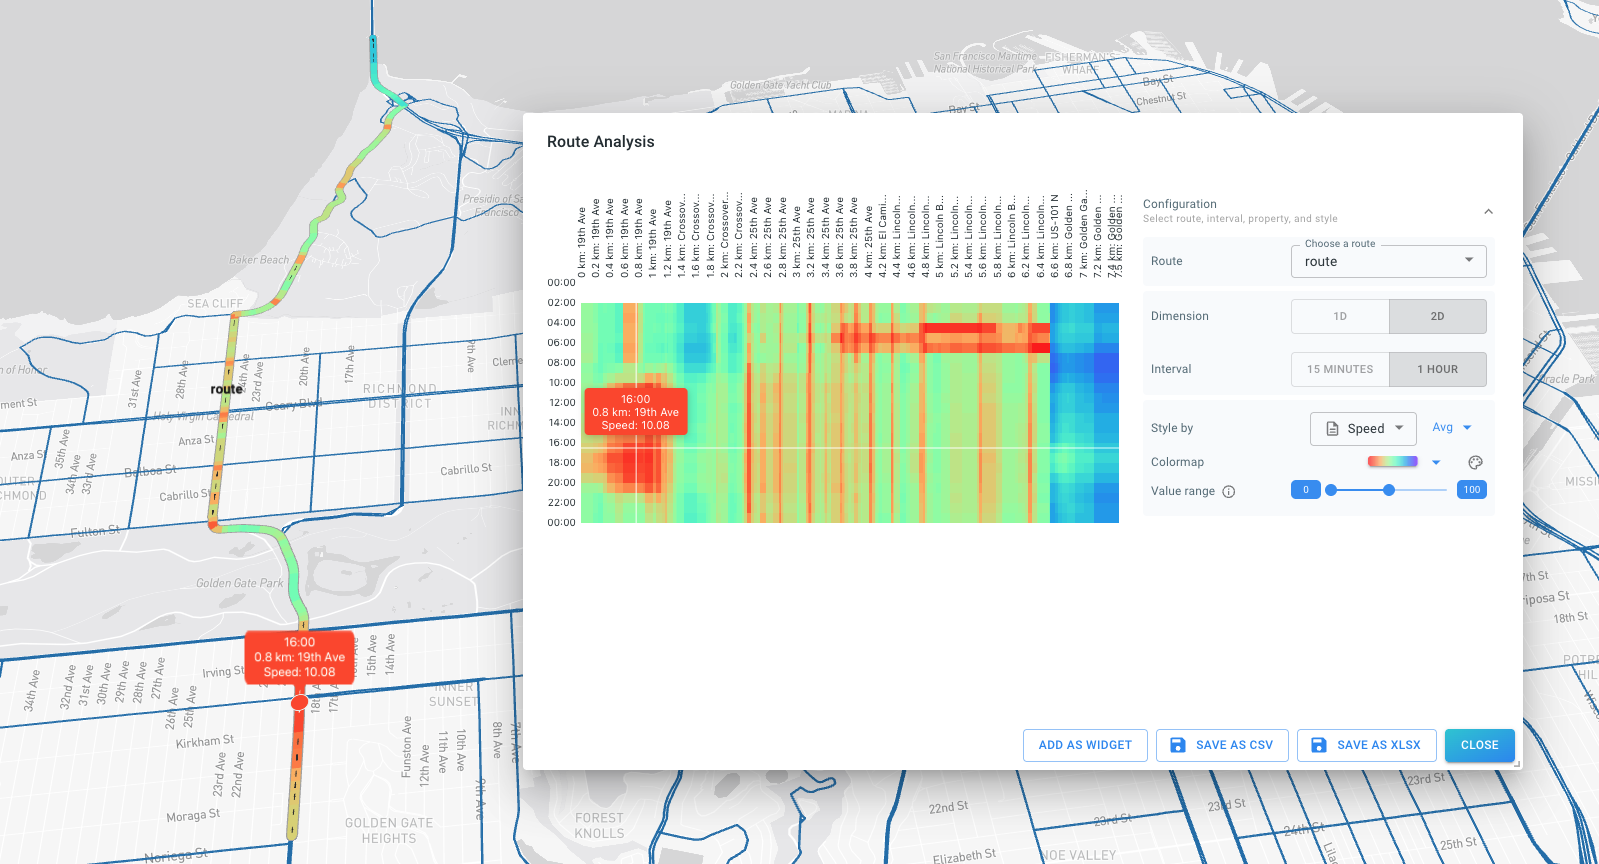Choose the 1 HOUR interval

click(1437, 369)
